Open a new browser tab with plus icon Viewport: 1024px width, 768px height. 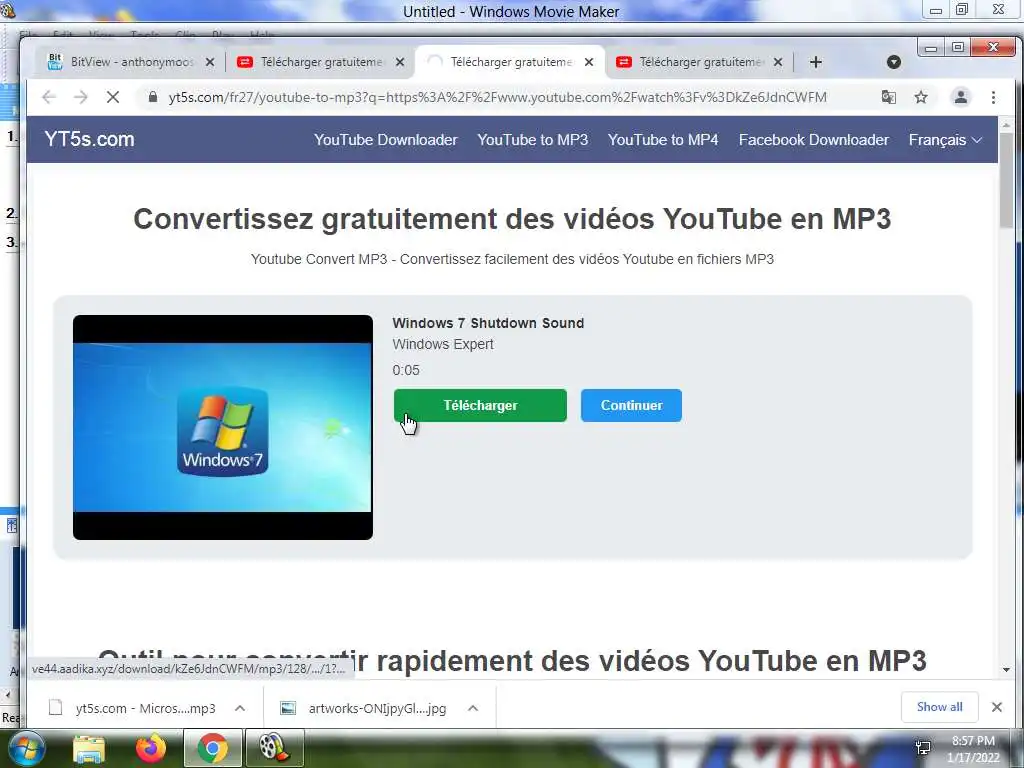click(x=816, y=62)
